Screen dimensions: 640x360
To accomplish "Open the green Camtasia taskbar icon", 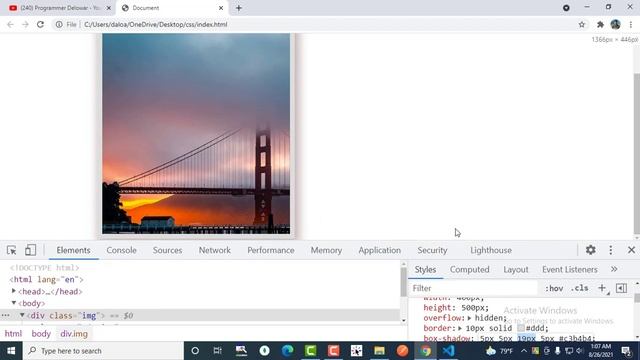I will [x=310, y=351].
